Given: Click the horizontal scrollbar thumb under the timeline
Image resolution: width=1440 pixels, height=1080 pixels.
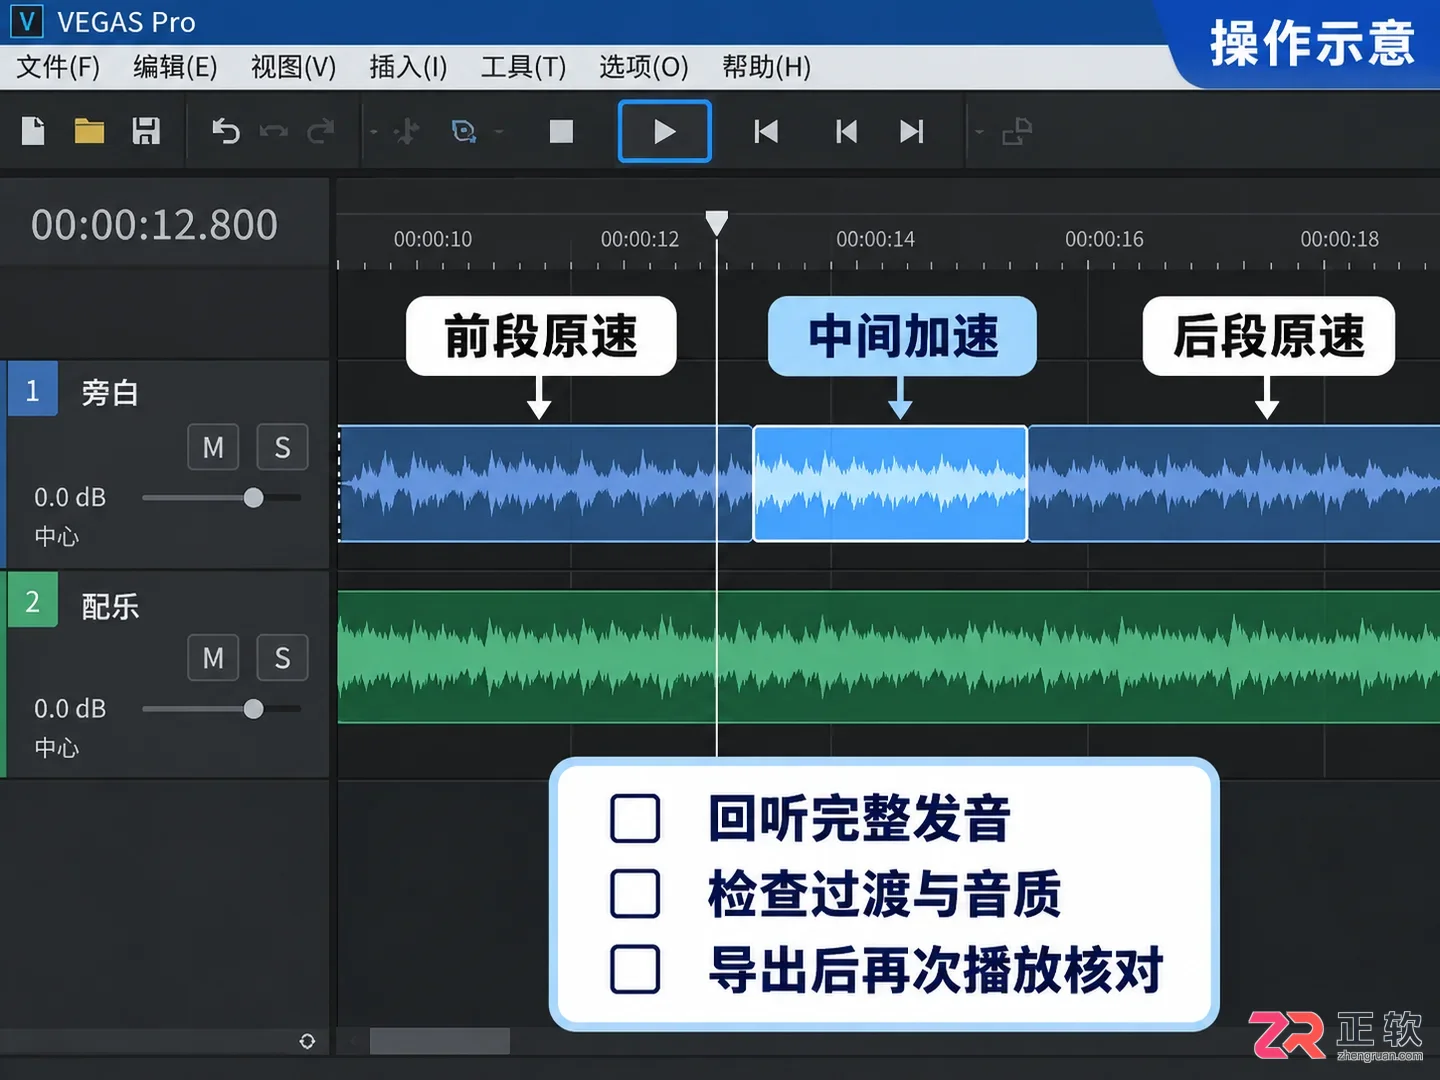Looking at the screenshot, I should point(440,1041).
